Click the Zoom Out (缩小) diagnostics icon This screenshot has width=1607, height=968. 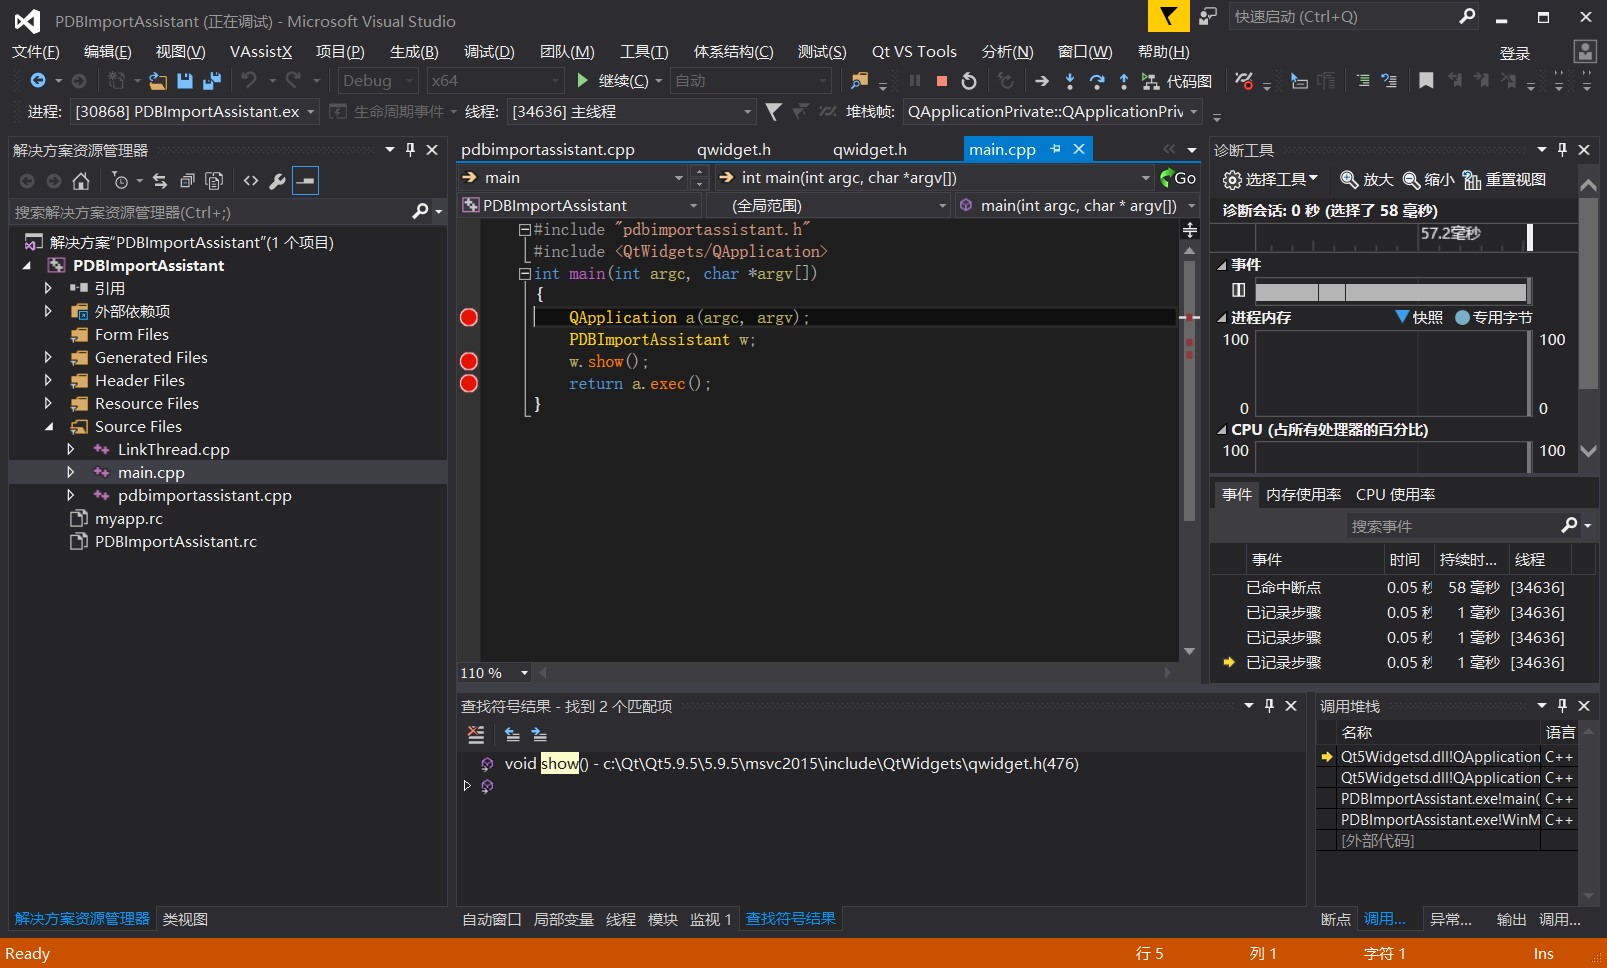[x=1428, y=179]
